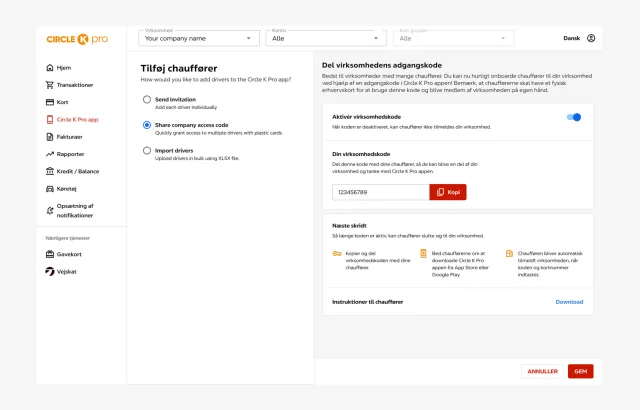Open the Kort sidebar item
This screenshot has height=410, width=640.
[62, 102]
